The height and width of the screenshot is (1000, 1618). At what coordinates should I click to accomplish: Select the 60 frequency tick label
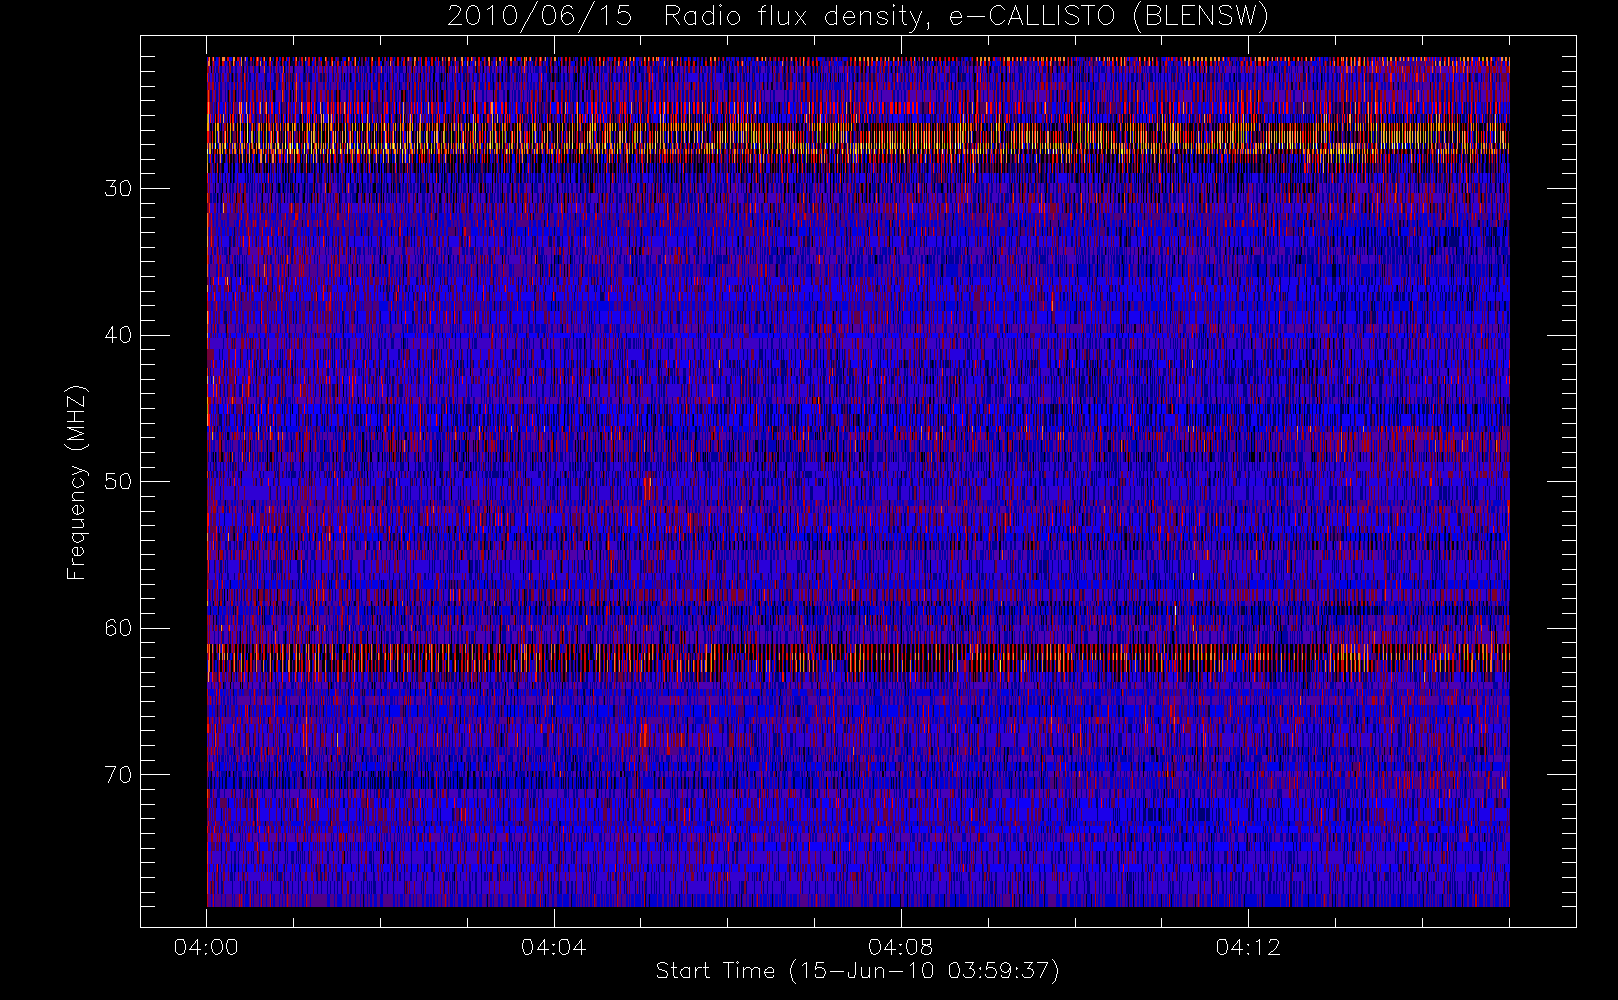tap(118, 628)
